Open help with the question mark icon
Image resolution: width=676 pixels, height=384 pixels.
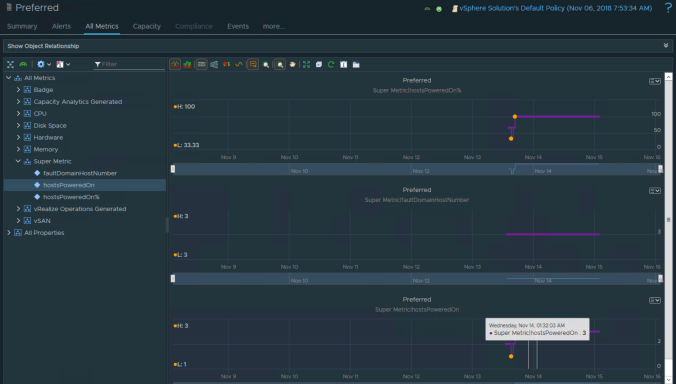pyautogui.click(x=668, y=8)
